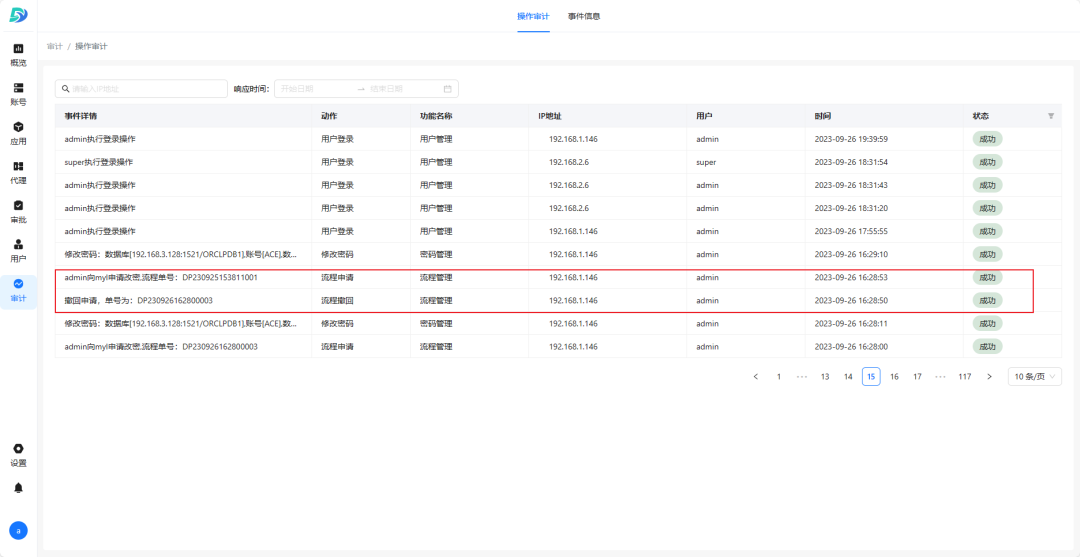Click the search magnifier icon in IP field
This screenshot has height=557, width=1080.
(65, 89)
